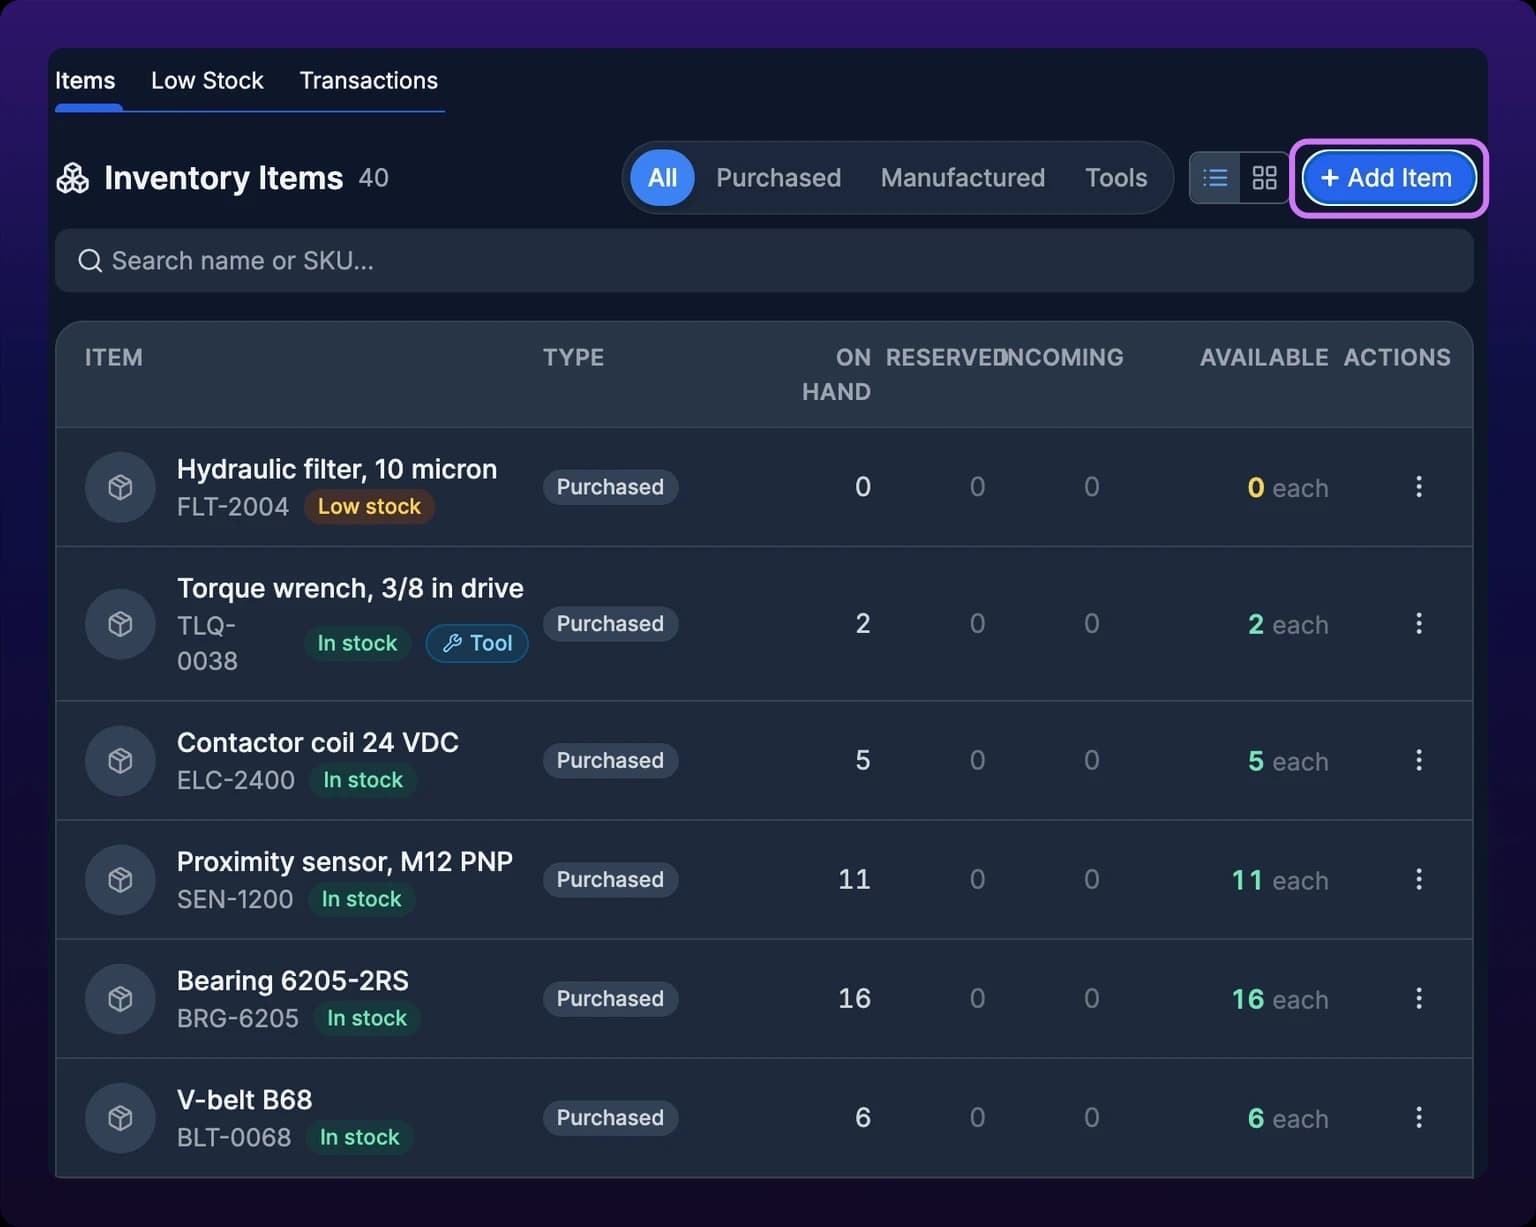Click the Torque wrench package icon

[120, 624]
